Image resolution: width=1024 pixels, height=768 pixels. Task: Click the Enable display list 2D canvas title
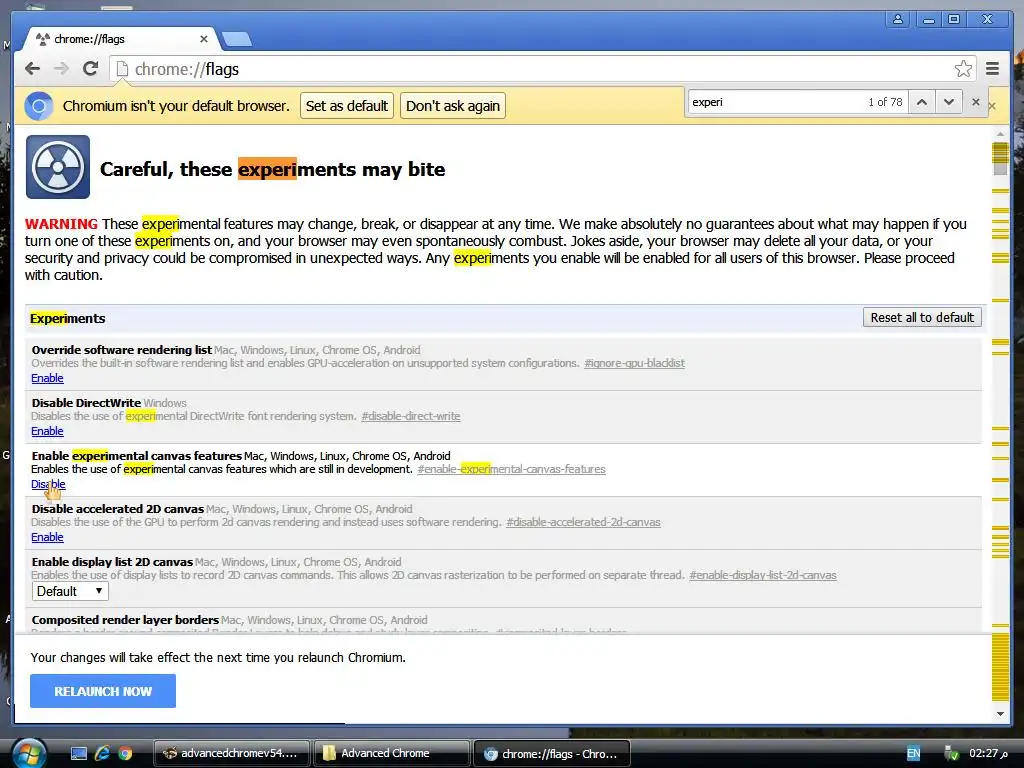point(112,562)
